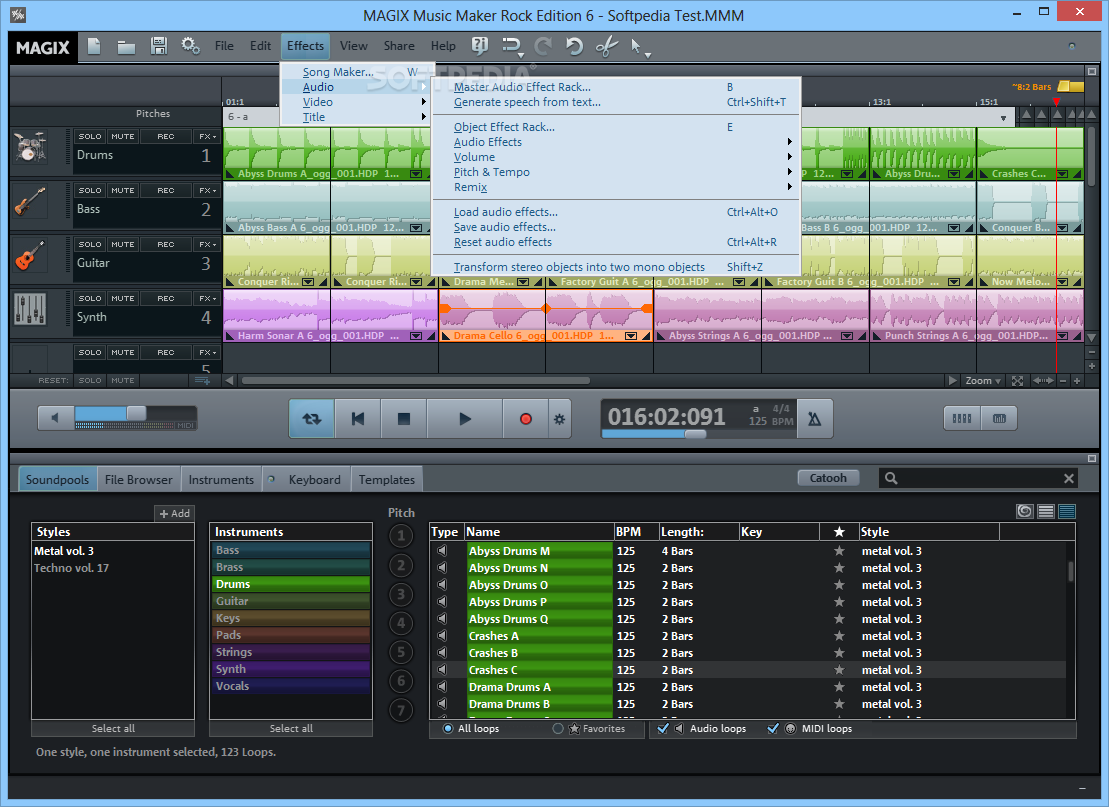Viewport: 1109px width, 807px height.
Task: Click the horizontal arrangement scrollbar
Action: (416, 381)
